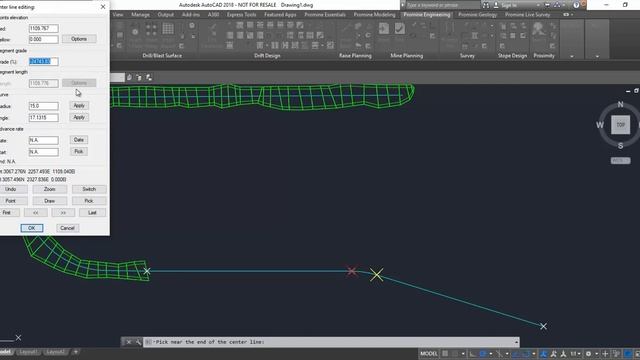Close the command line with its X icon
This screenshot has width=640, height=360.
coord(128,342)
